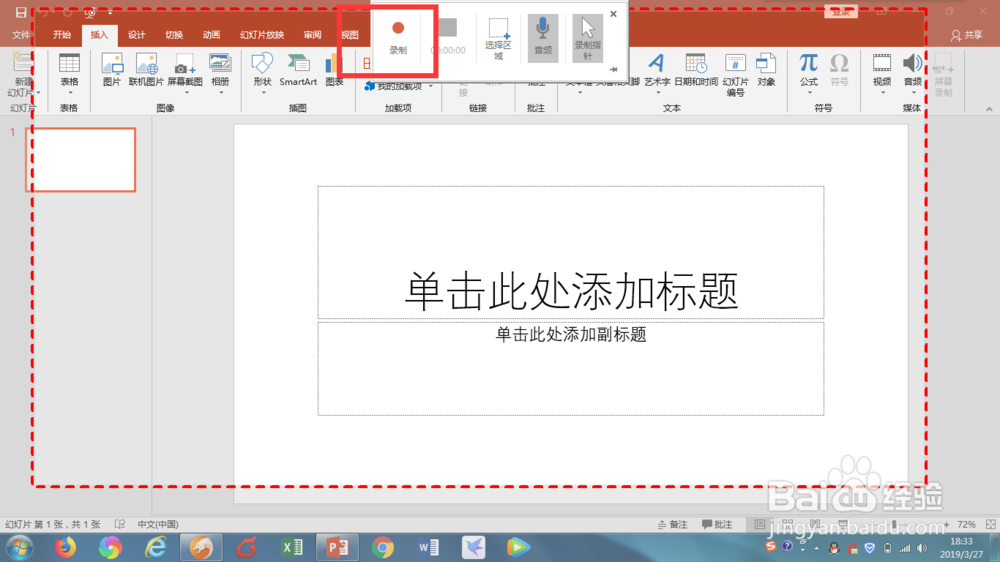Open the 艺术字 WordArt dropdown
Image resolution: width=1000 pixels, height=562 pixels.
pyautogui.click(x=656, y=74)
